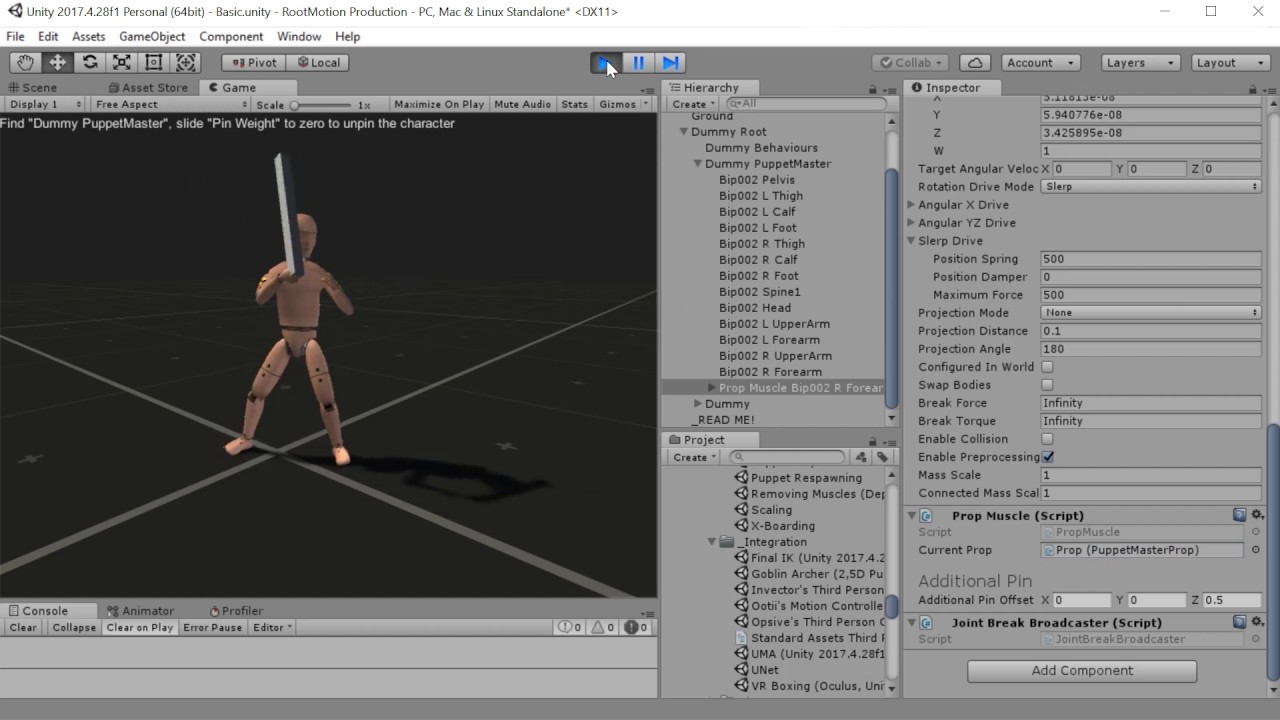Screen dimensions: 1280x720
Task: Expand the Angular X Drive section
Action: pos(911,205)
